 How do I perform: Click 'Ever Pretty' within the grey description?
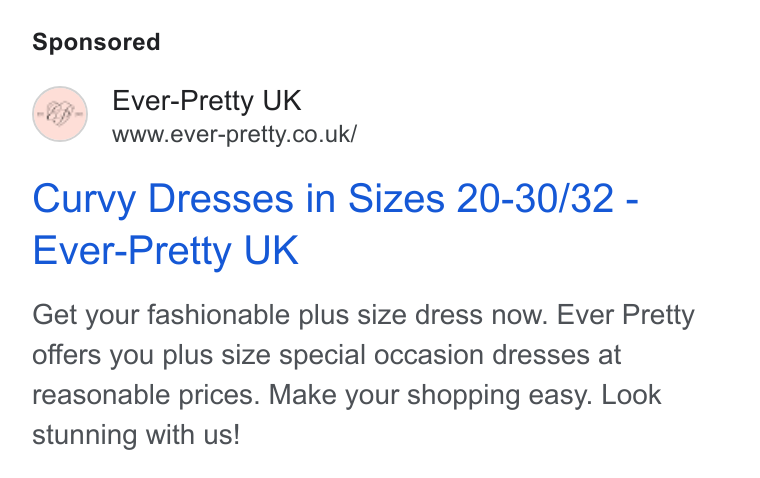(x=626, y=315)
